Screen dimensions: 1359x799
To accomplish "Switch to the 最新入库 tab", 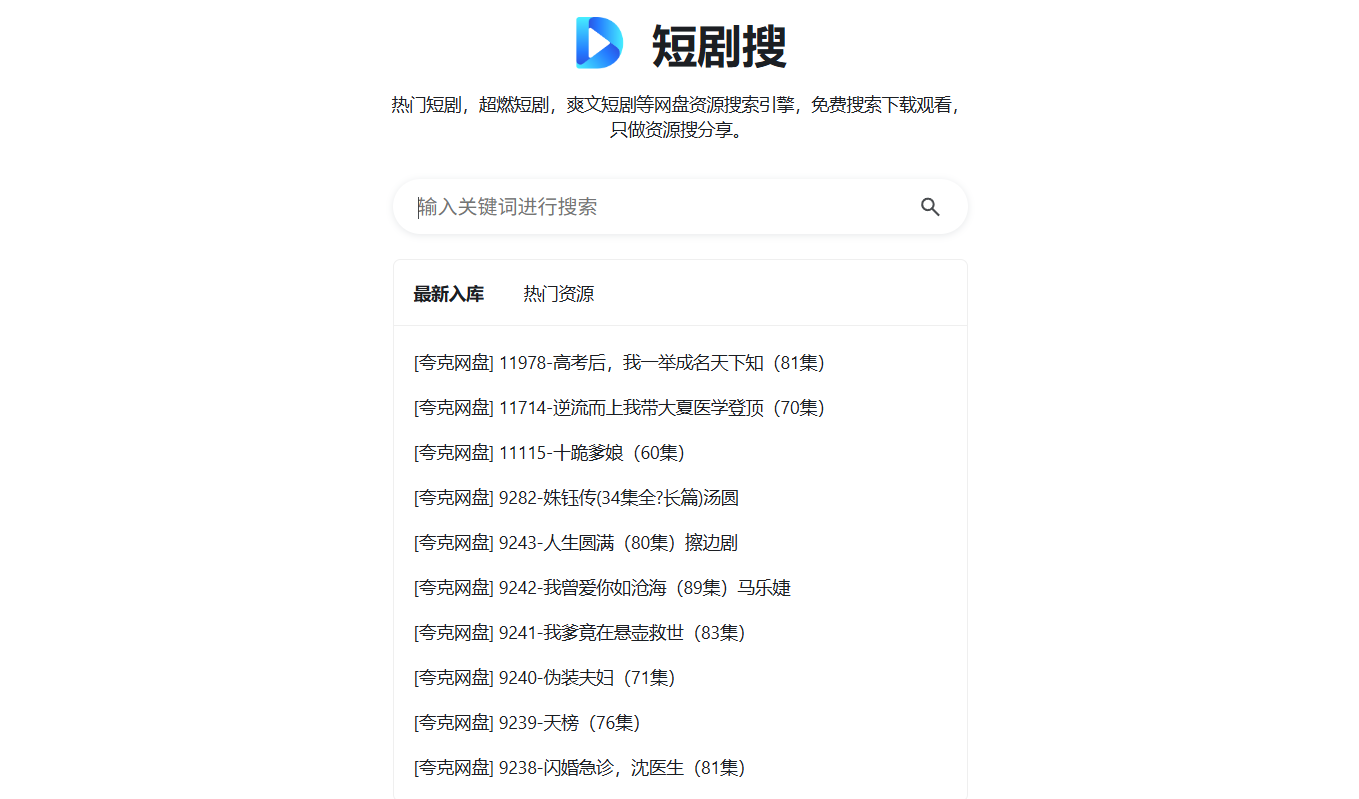I will click(448, 294).
